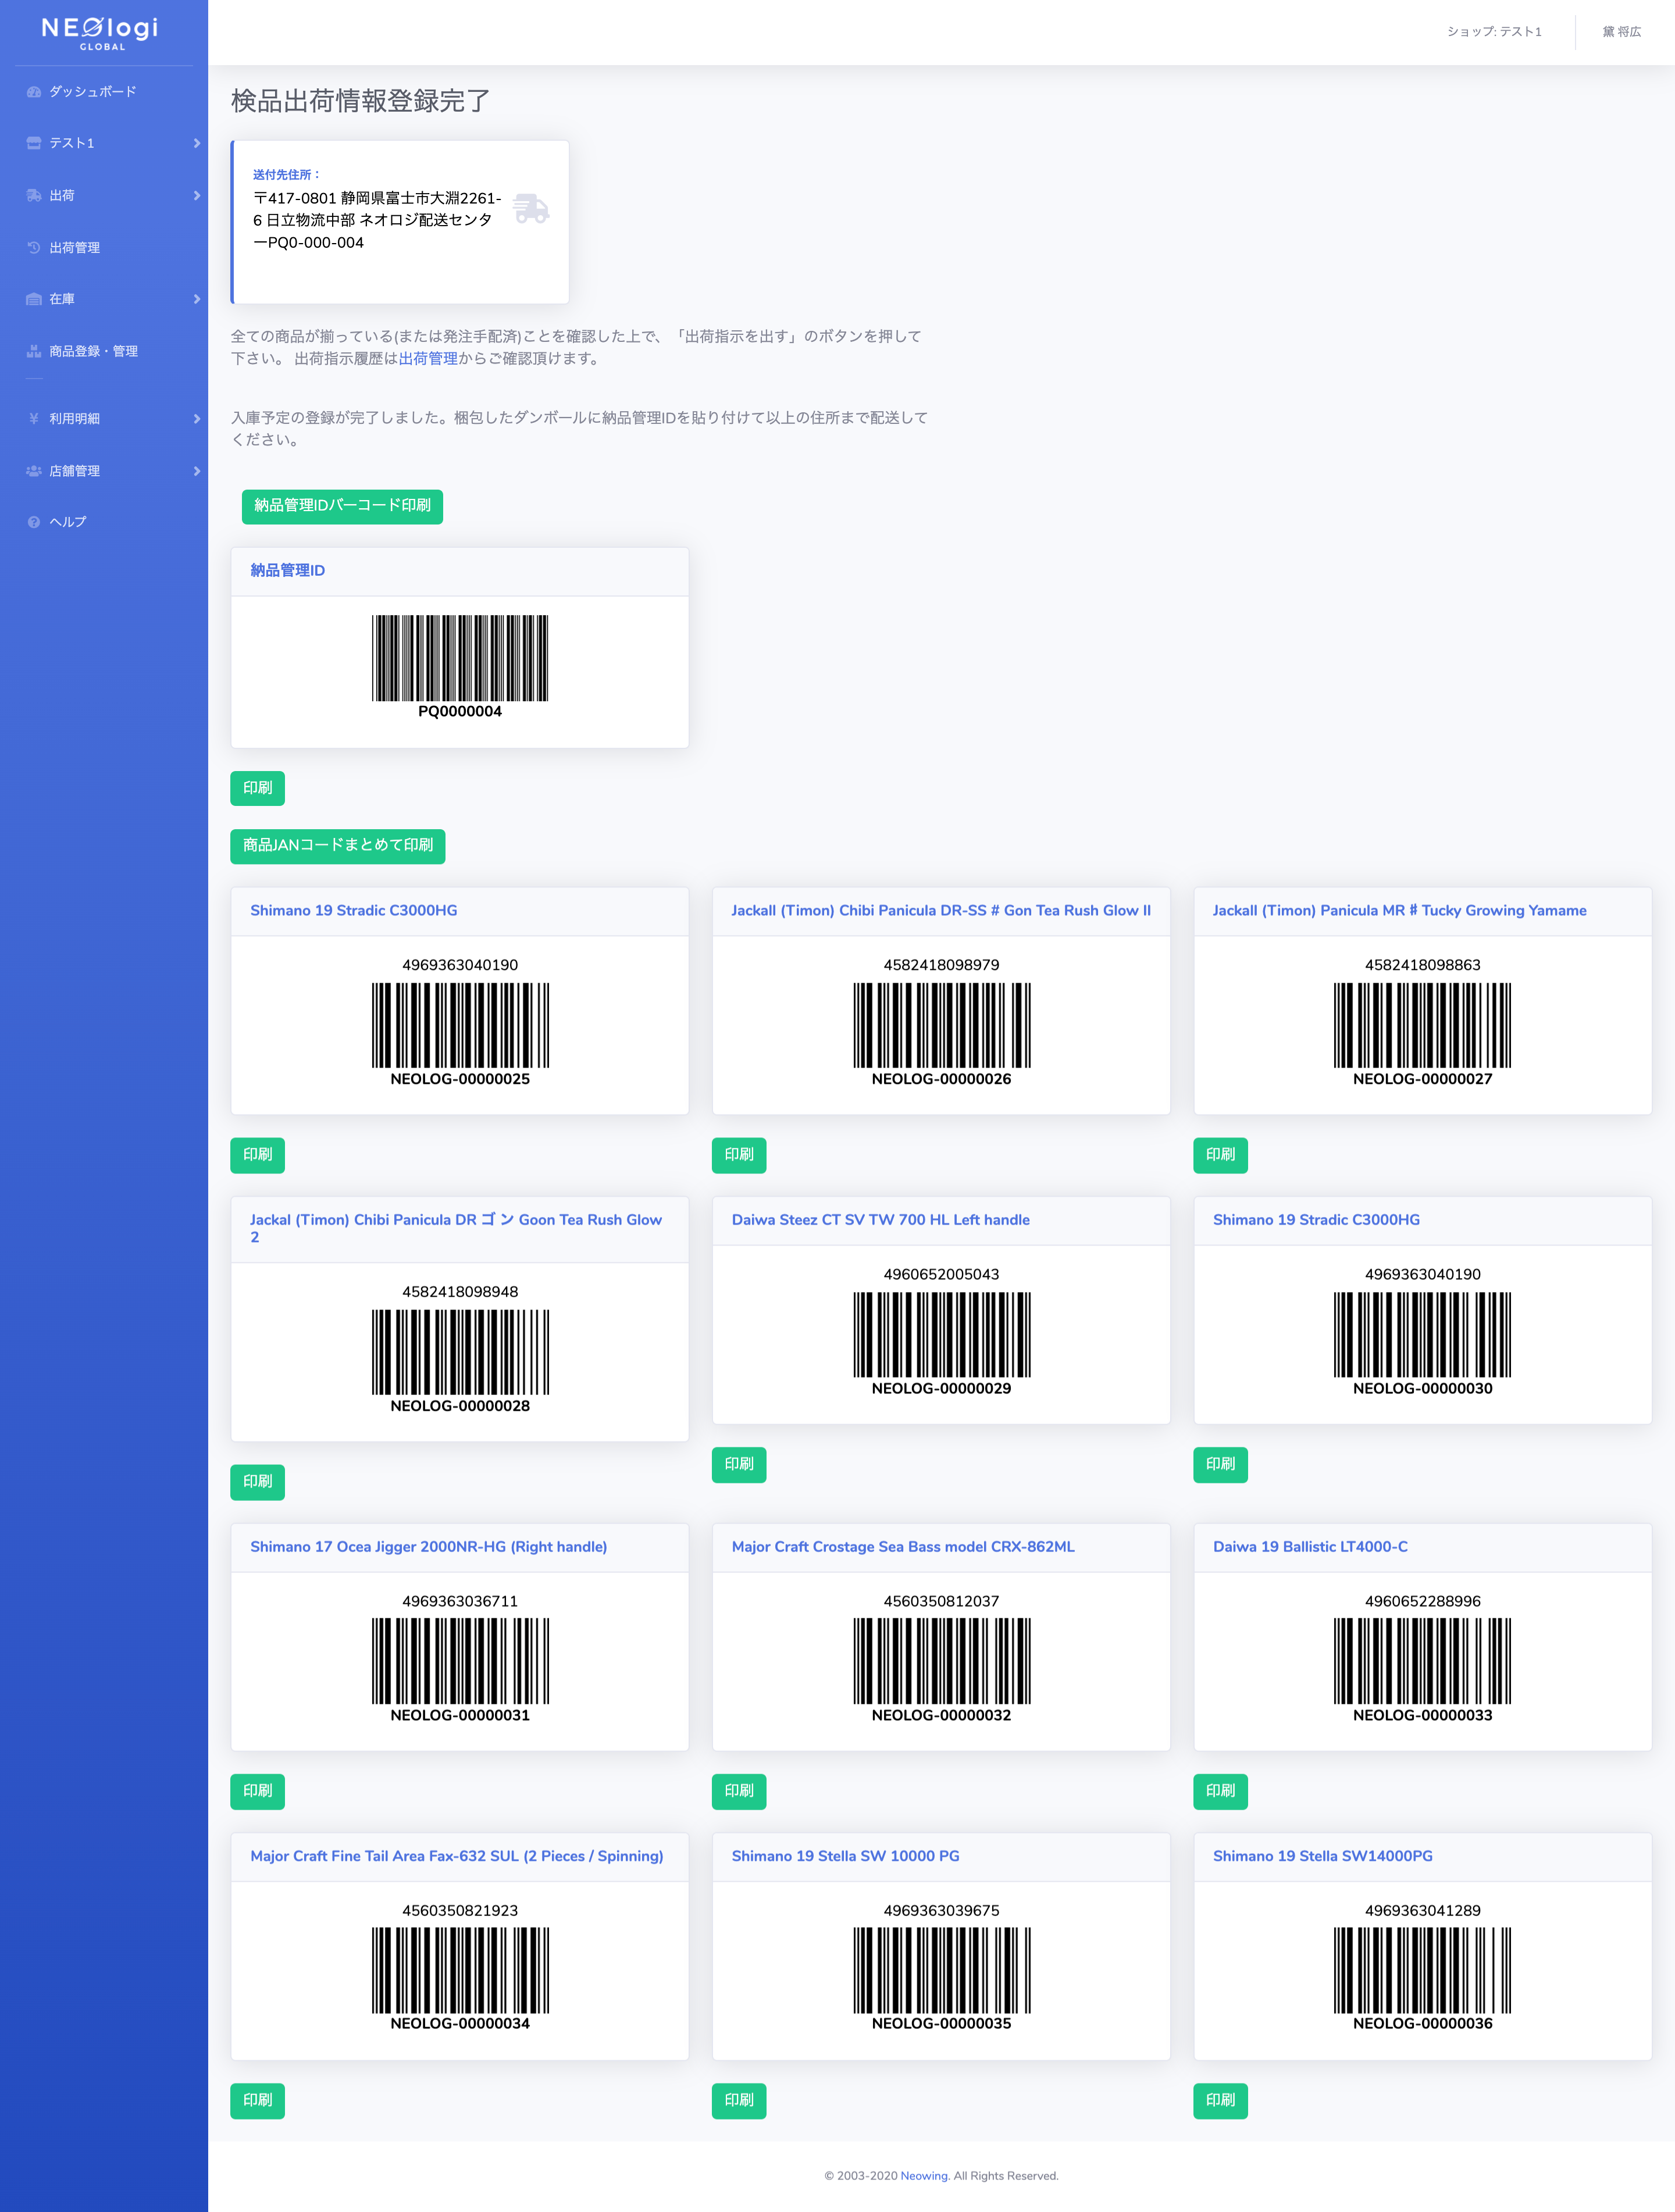This screenshot has height=2212, width=1675.
Task: Click the card title Shimano 19 Stella SW 10000 PG
Action: [845, 1856]
